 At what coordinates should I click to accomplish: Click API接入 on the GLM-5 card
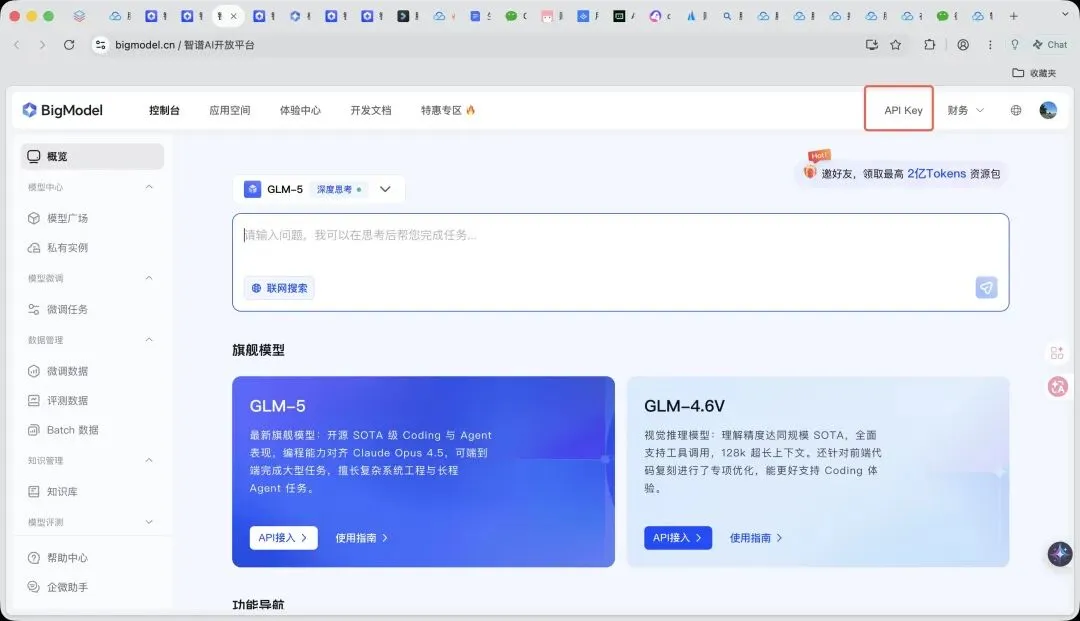tap(283, 538)
